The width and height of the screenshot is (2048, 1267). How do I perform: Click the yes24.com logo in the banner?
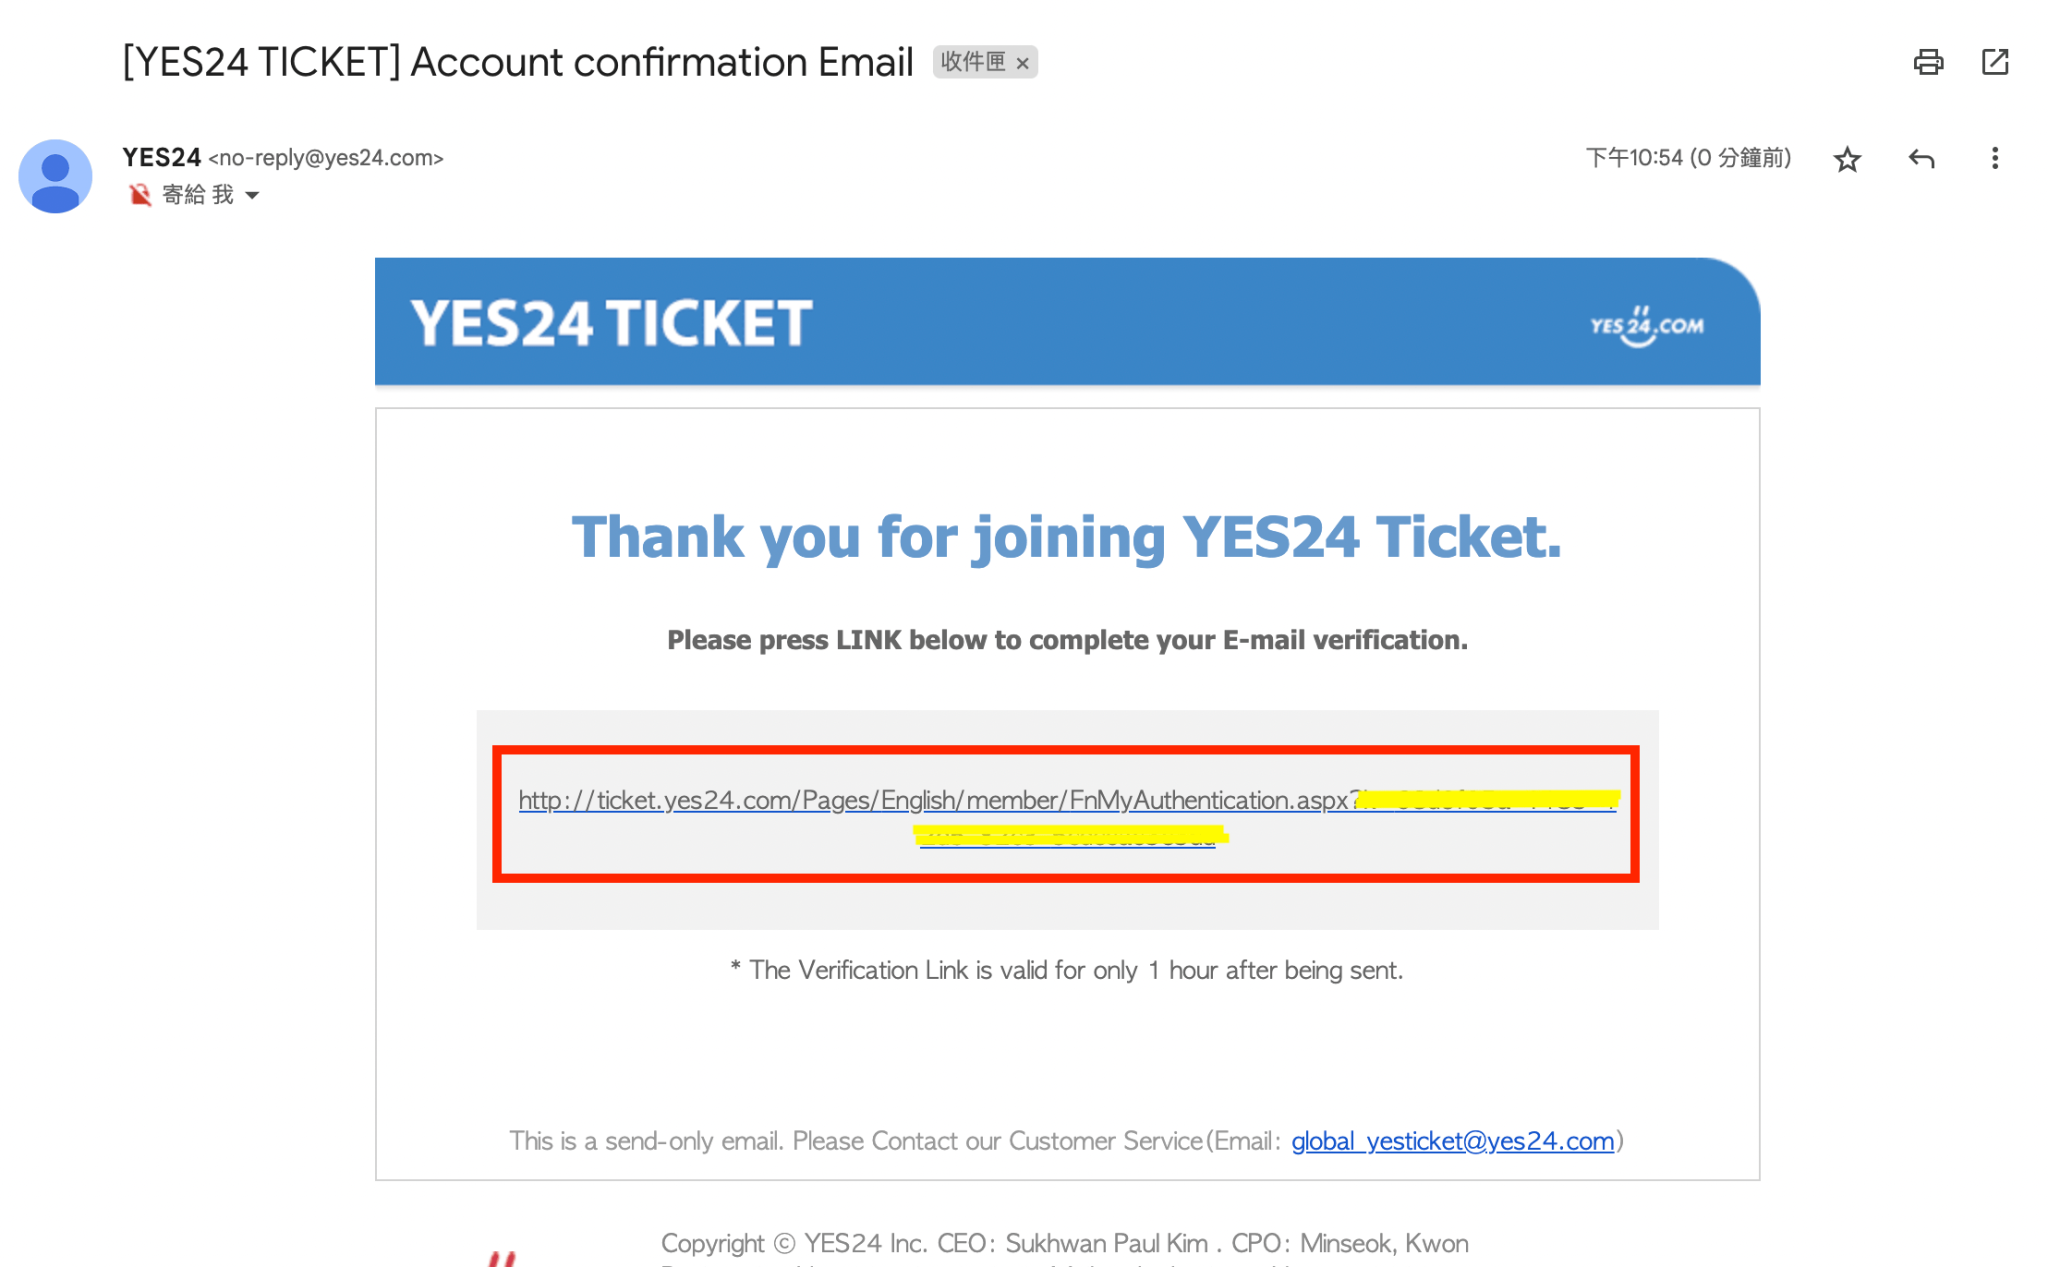[1646, 326]
